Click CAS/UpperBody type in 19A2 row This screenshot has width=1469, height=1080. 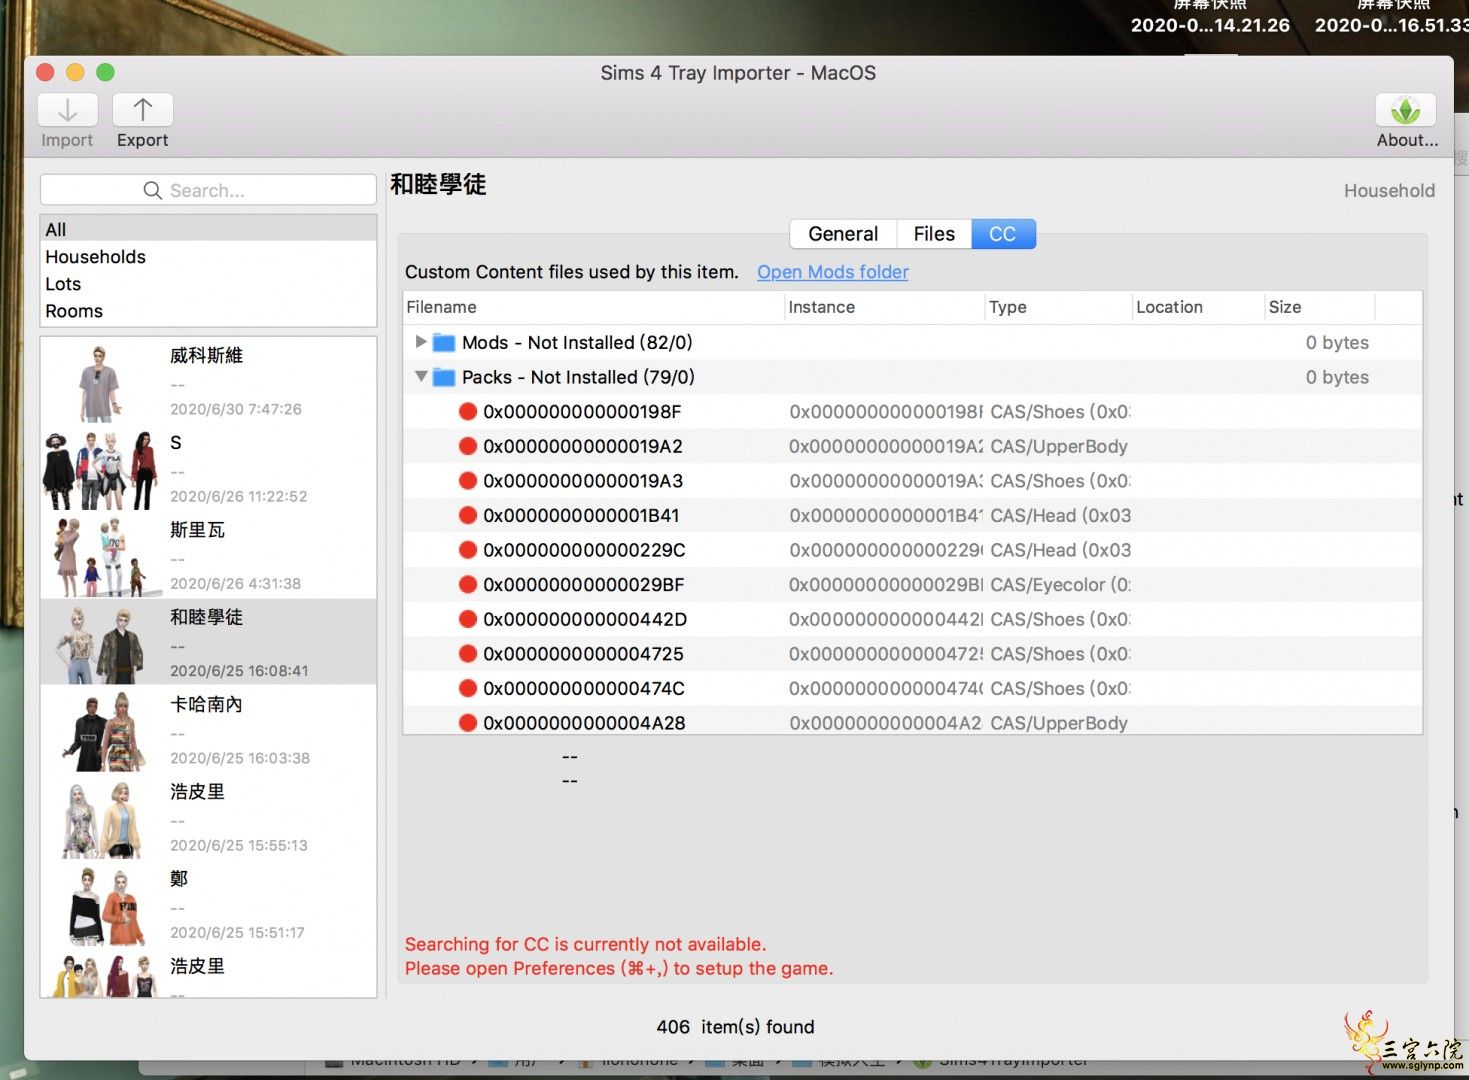point(1059,446)
